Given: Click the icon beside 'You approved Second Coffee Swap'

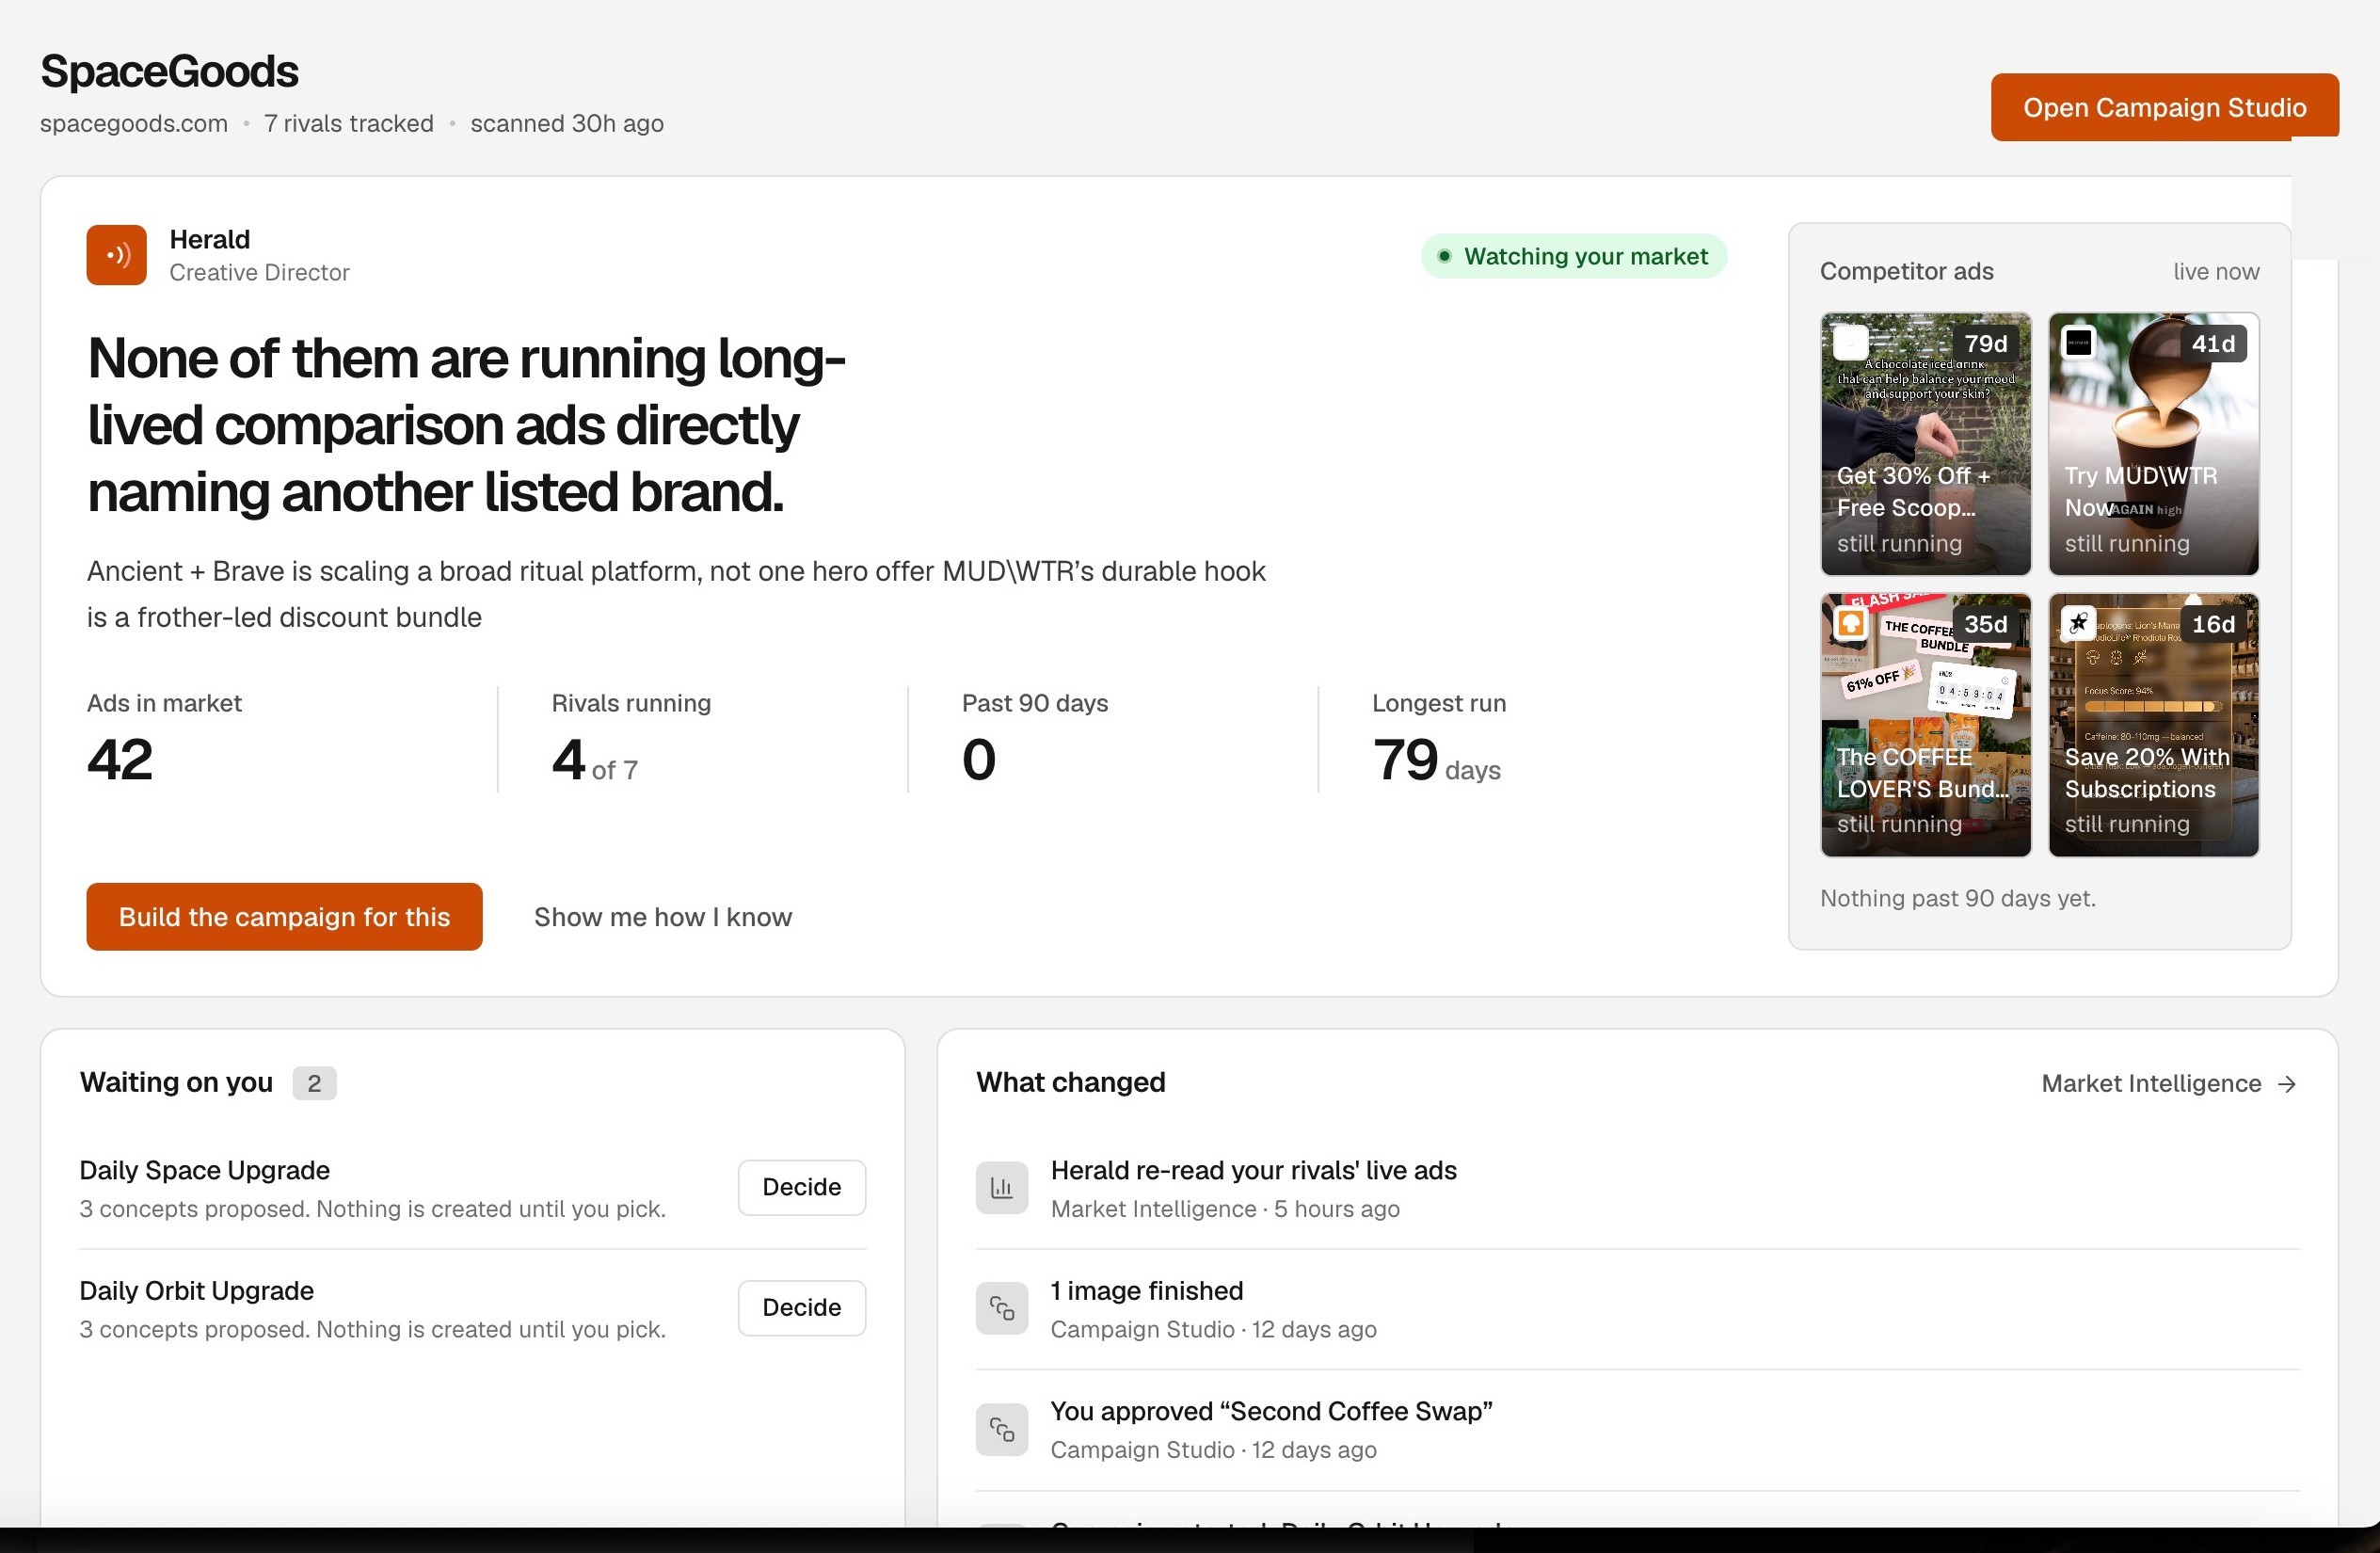Looking at the screenshot, I should (1001, 1429).
